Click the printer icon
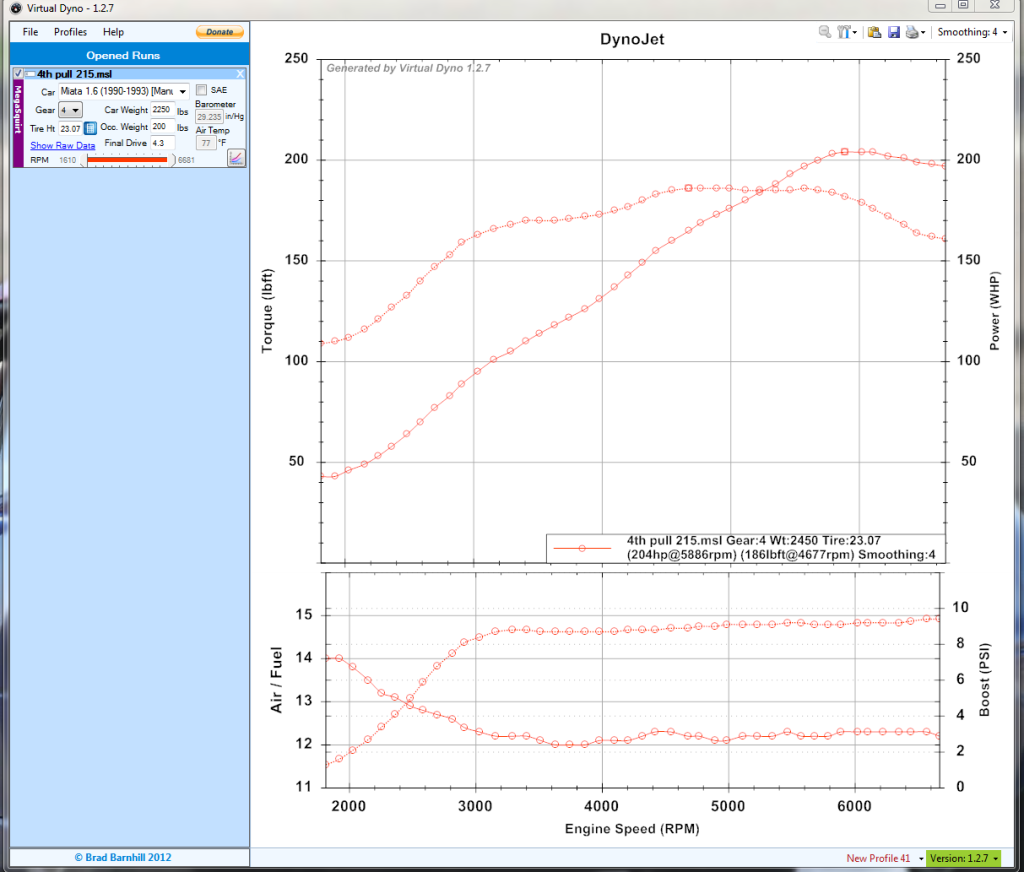This screenshot has height=872, width=1024. (912, 32)
